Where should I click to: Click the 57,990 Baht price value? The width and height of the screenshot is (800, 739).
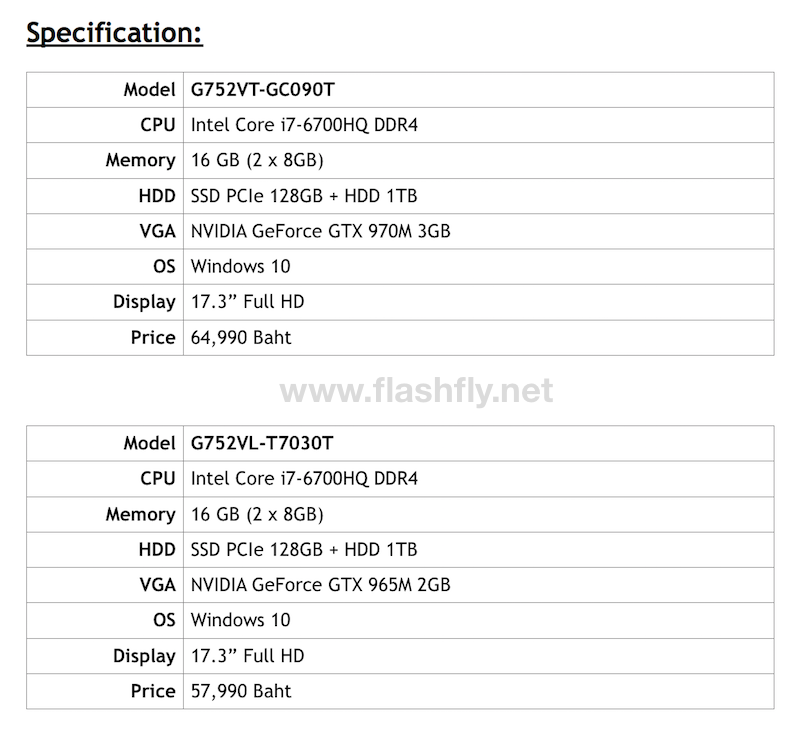pyautogui.click(x=241, y=691)
